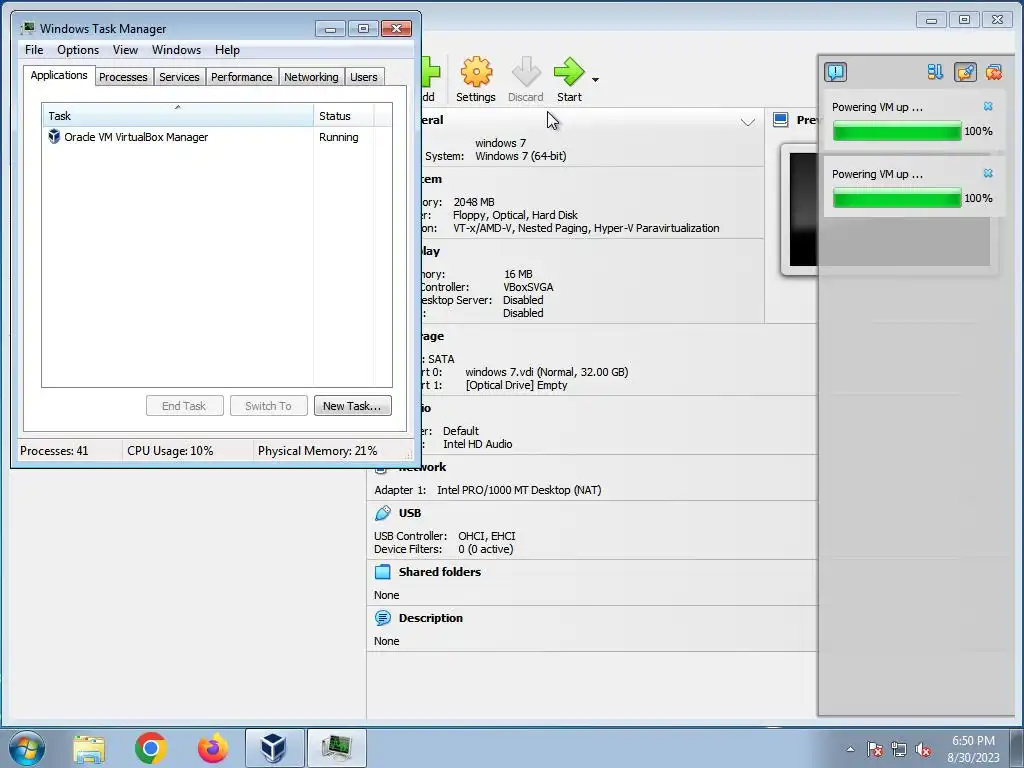Open the Windows menu in Task Manager
The image size is (1024, 768).
click(176, 50)
